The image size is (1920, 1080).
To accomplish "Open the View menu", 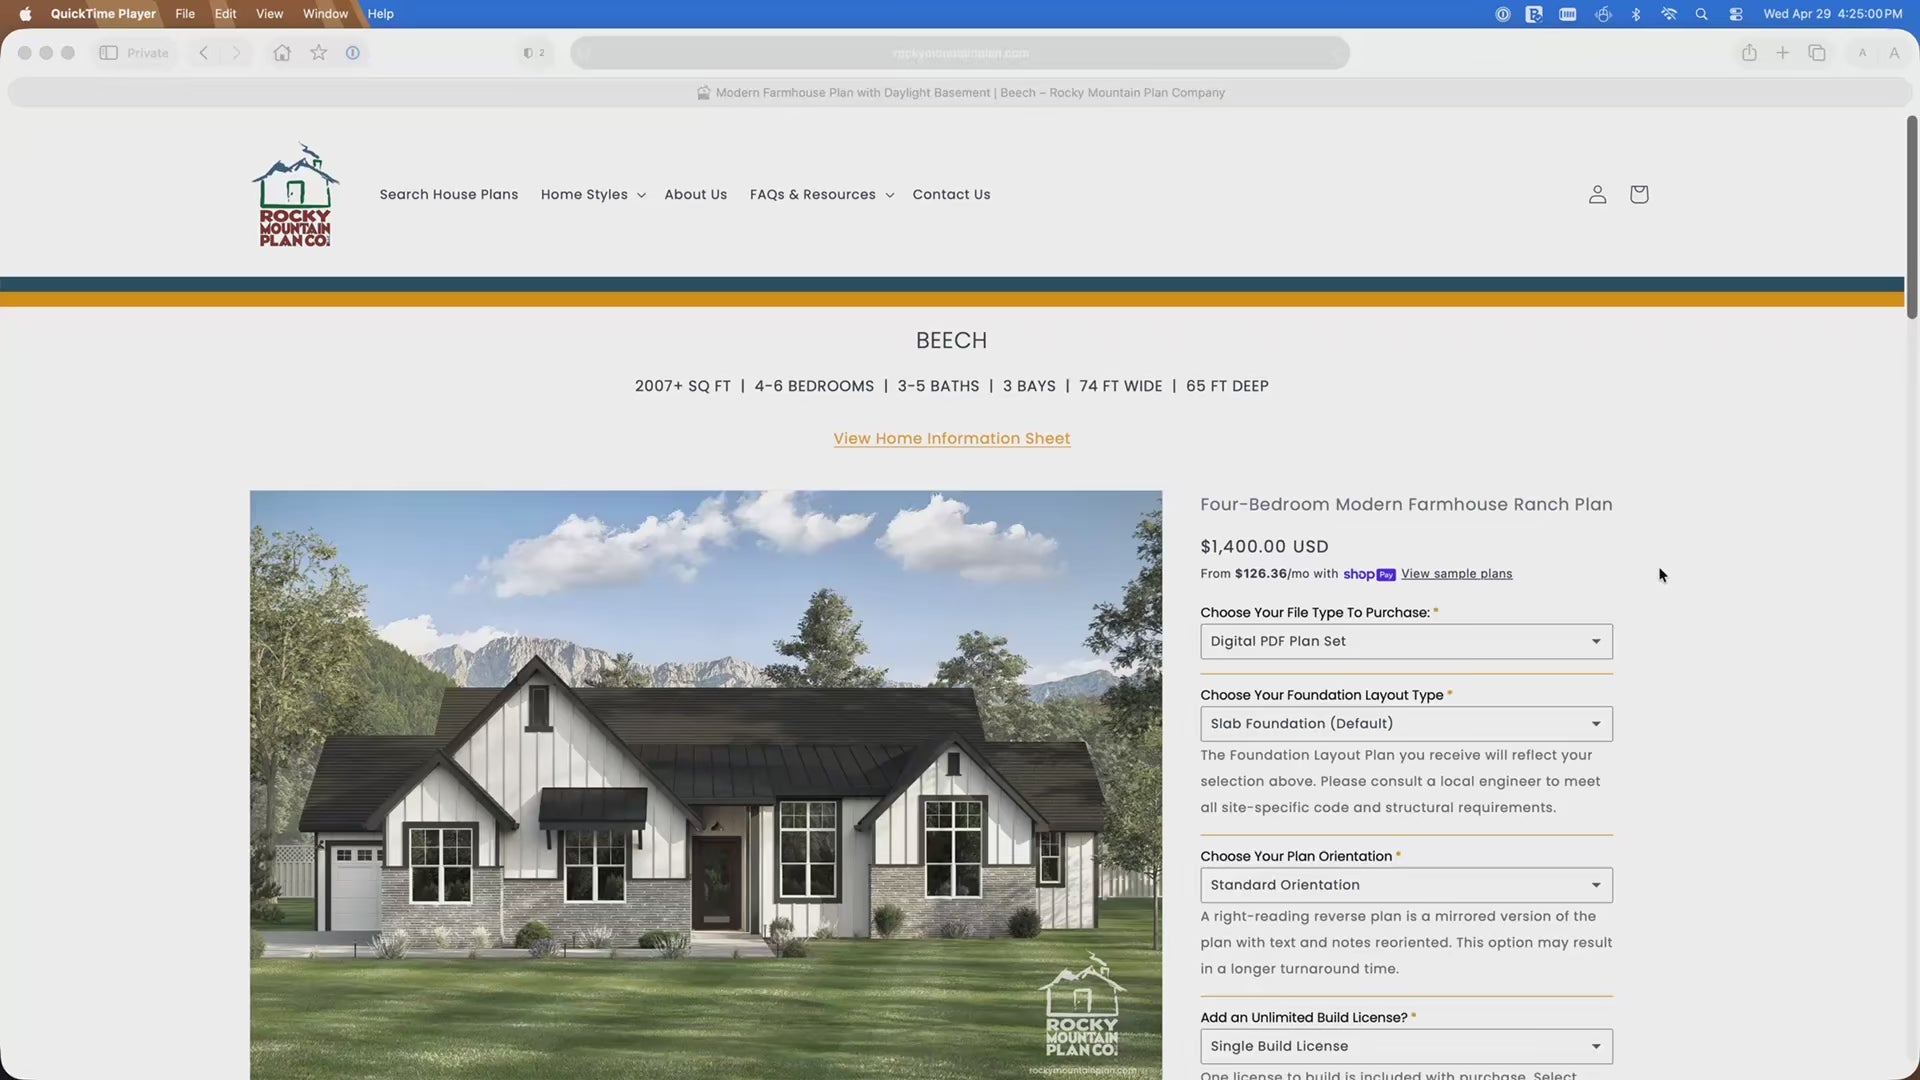I will [x=269, y=14].
